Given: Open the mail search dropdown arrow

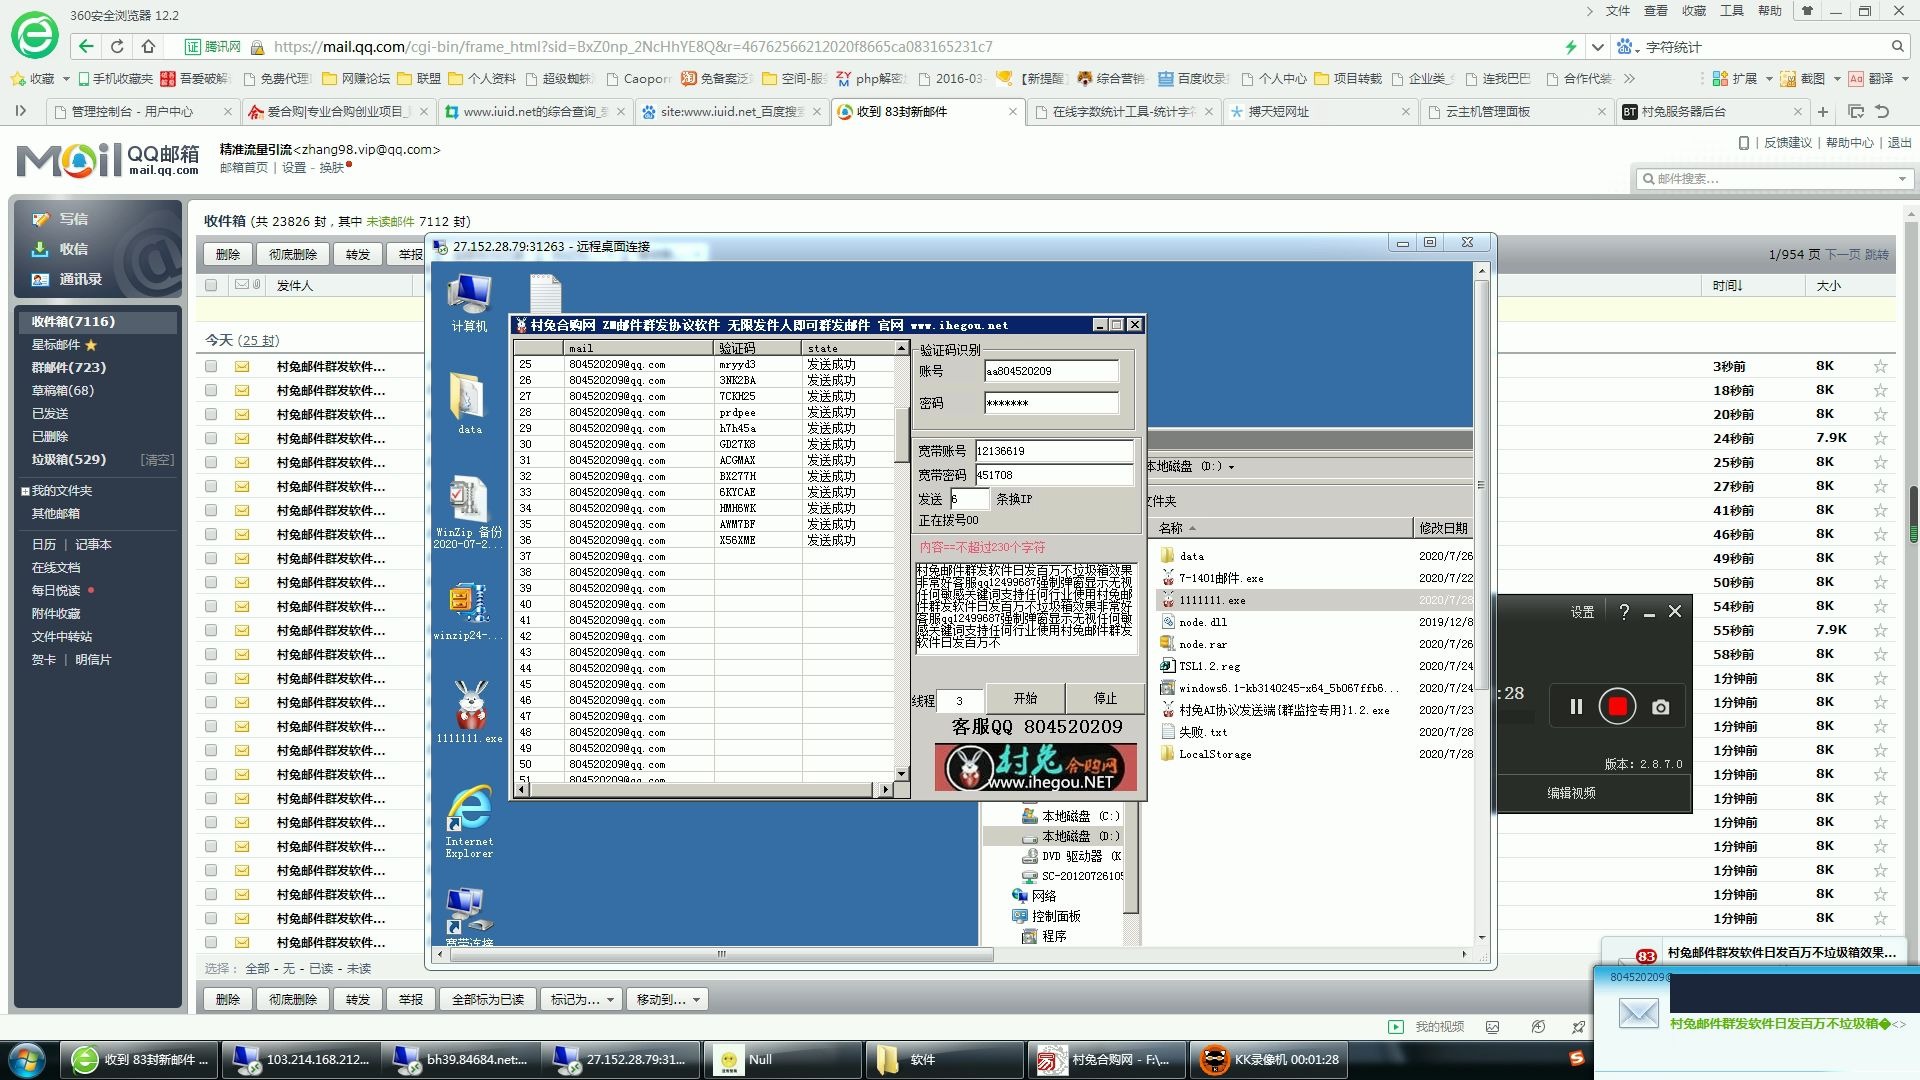Looking at the screenshot, I should pos(1901,179).
